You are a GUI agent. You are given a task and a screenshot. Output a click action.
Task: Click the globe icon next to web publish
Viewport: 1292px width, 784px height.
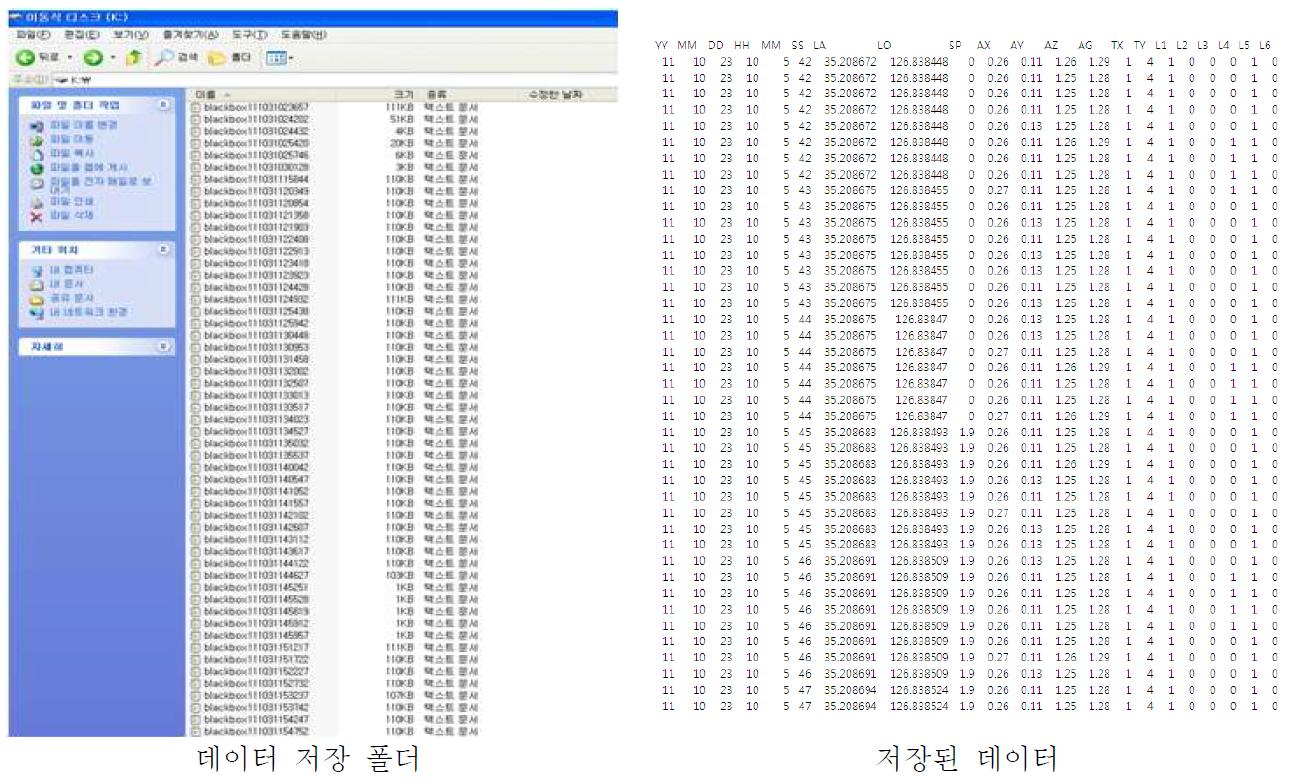[x=36, y=167]
